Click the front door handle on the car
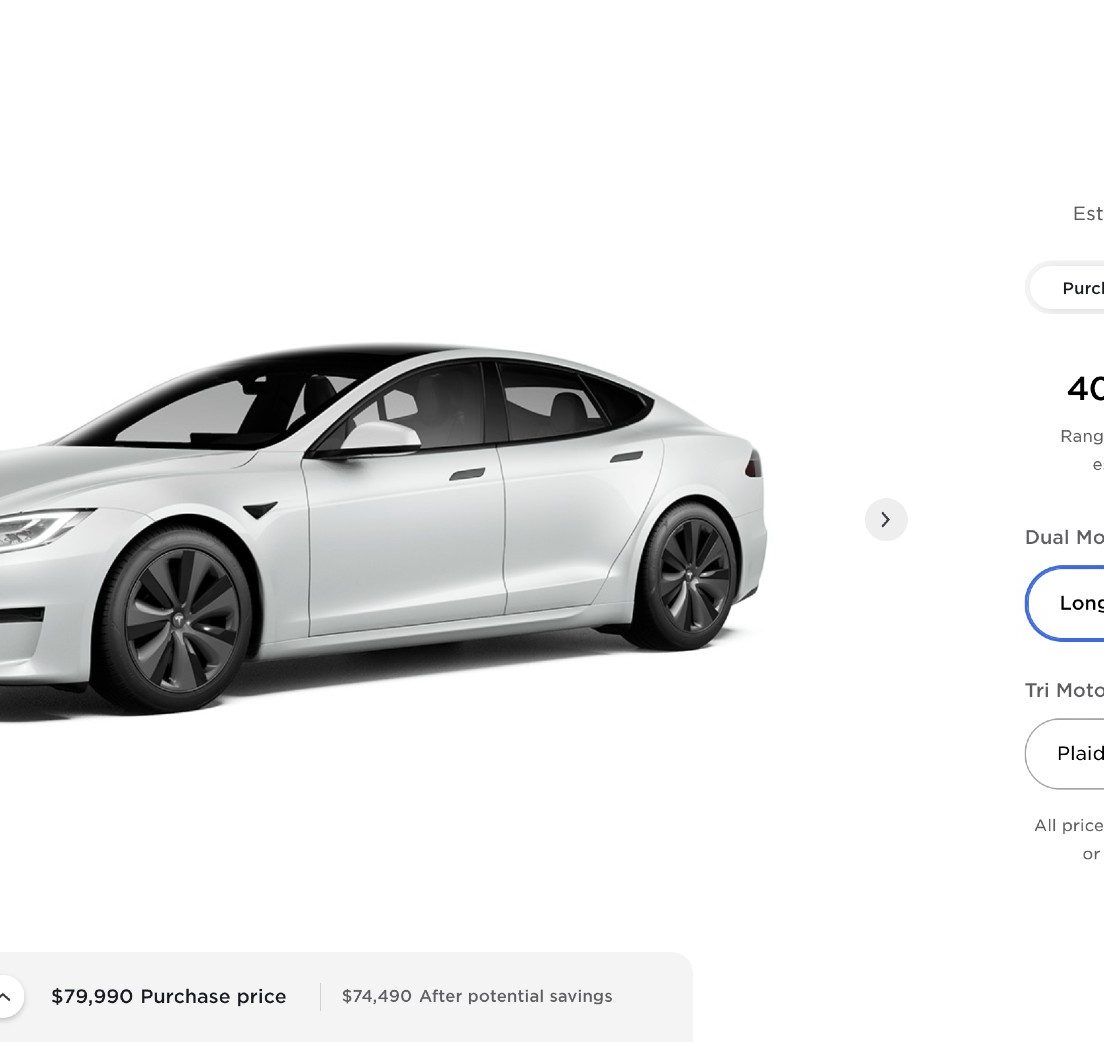 pyautogui.click(x=467, y=475)
